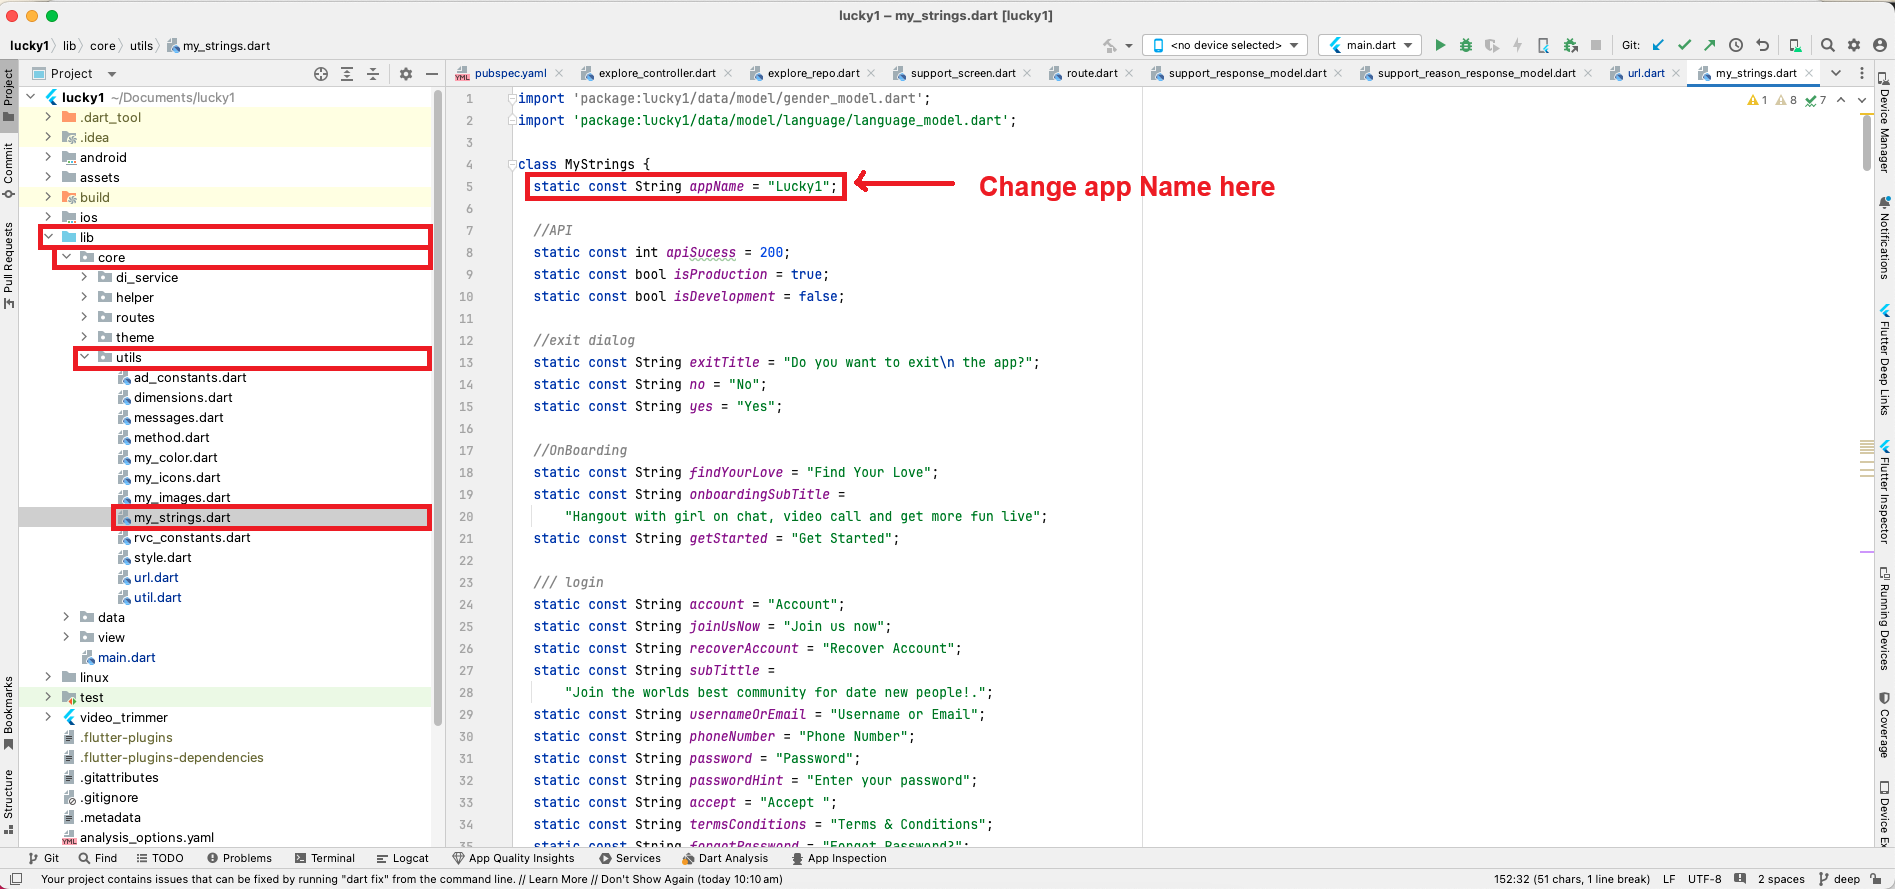Viewport: 1895px width, 889px height.
Task: Expand the android folder in tree
Action: point(48,157)
